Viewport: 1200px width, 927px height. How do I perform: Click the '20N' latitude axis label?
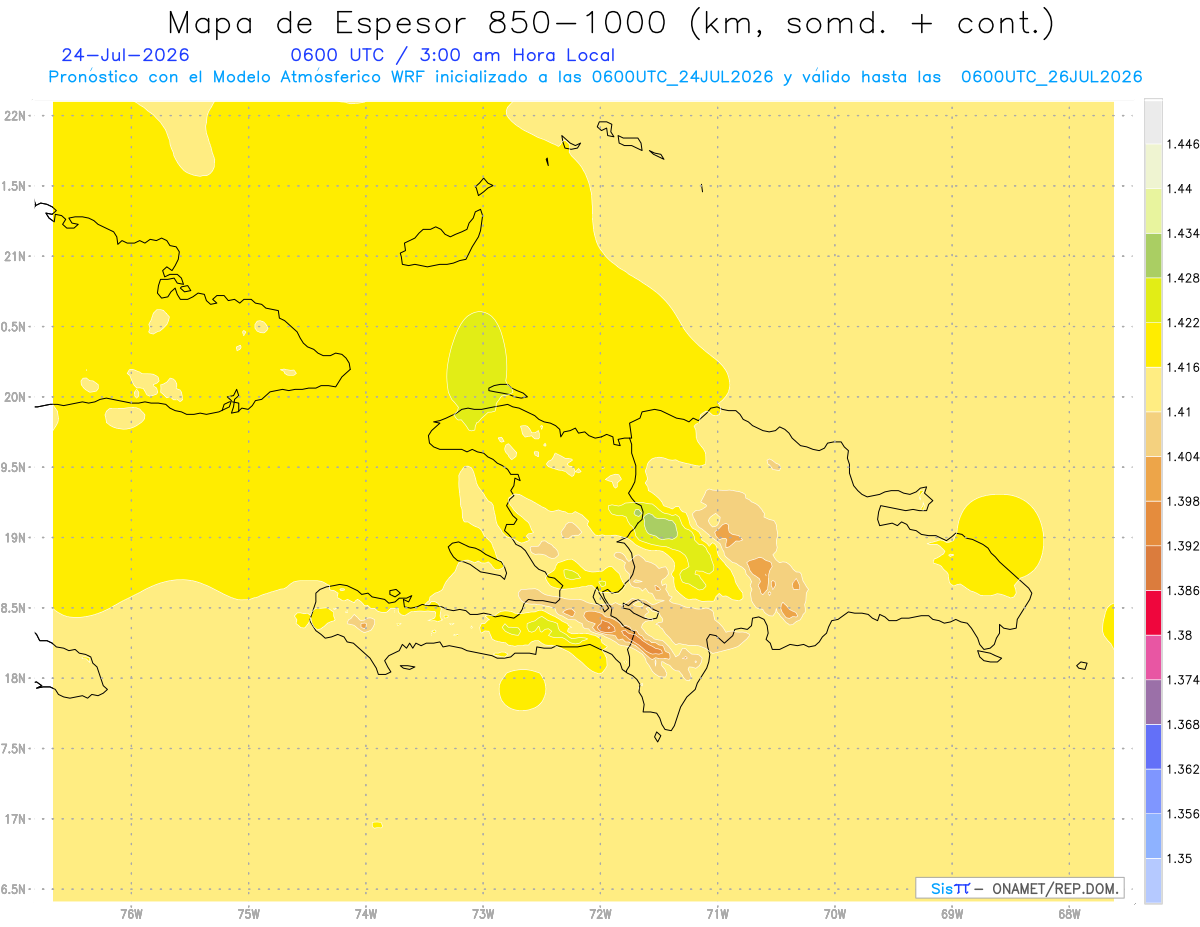(x=16, y=397)
